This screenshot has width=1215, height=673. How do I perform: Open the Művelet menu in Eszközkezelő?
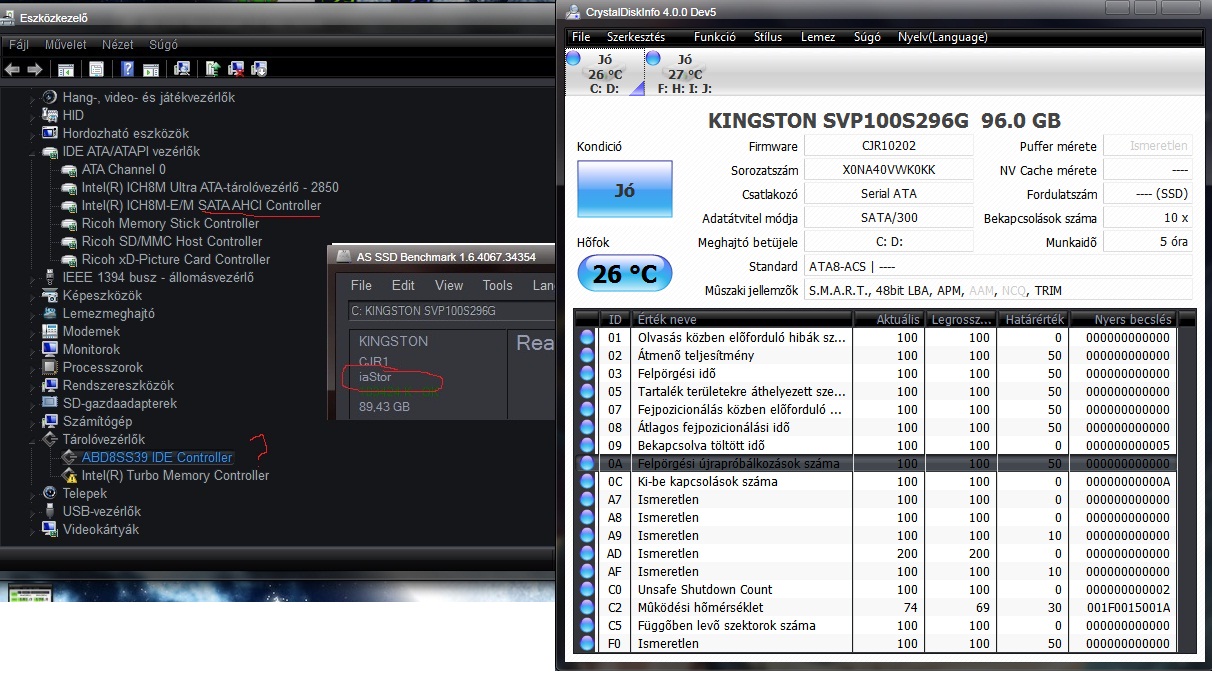(66, 45)
